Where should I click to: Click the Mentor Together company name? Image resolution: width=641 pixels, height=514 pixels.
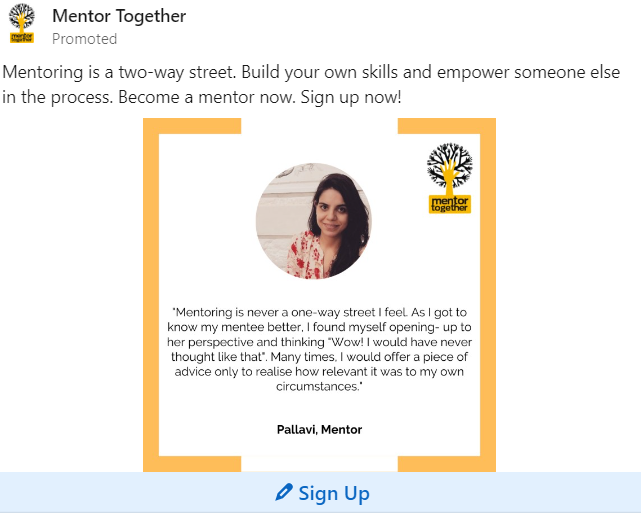pyautogui.click(x=119, y=16)
